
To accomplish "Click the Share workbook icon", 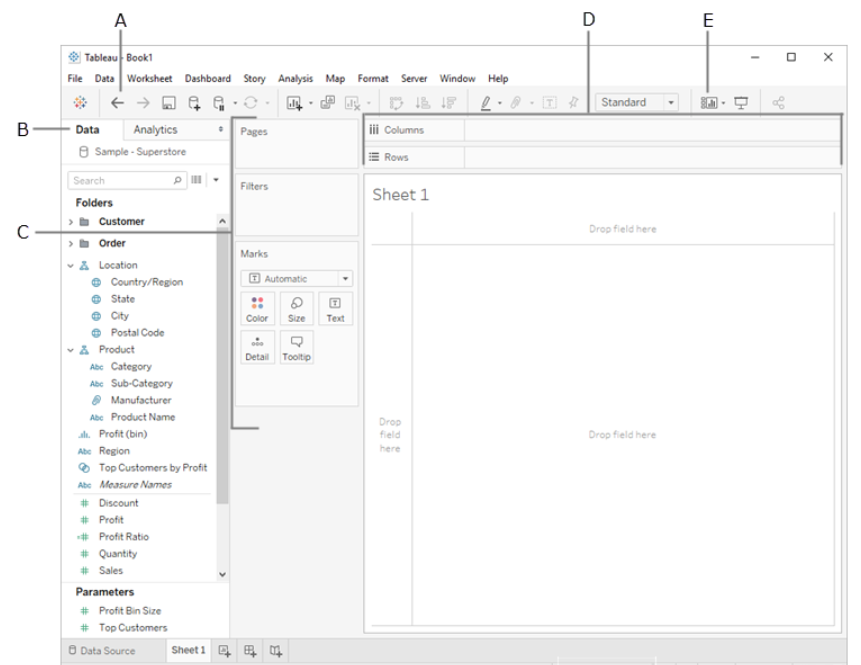I will (778, 103).
